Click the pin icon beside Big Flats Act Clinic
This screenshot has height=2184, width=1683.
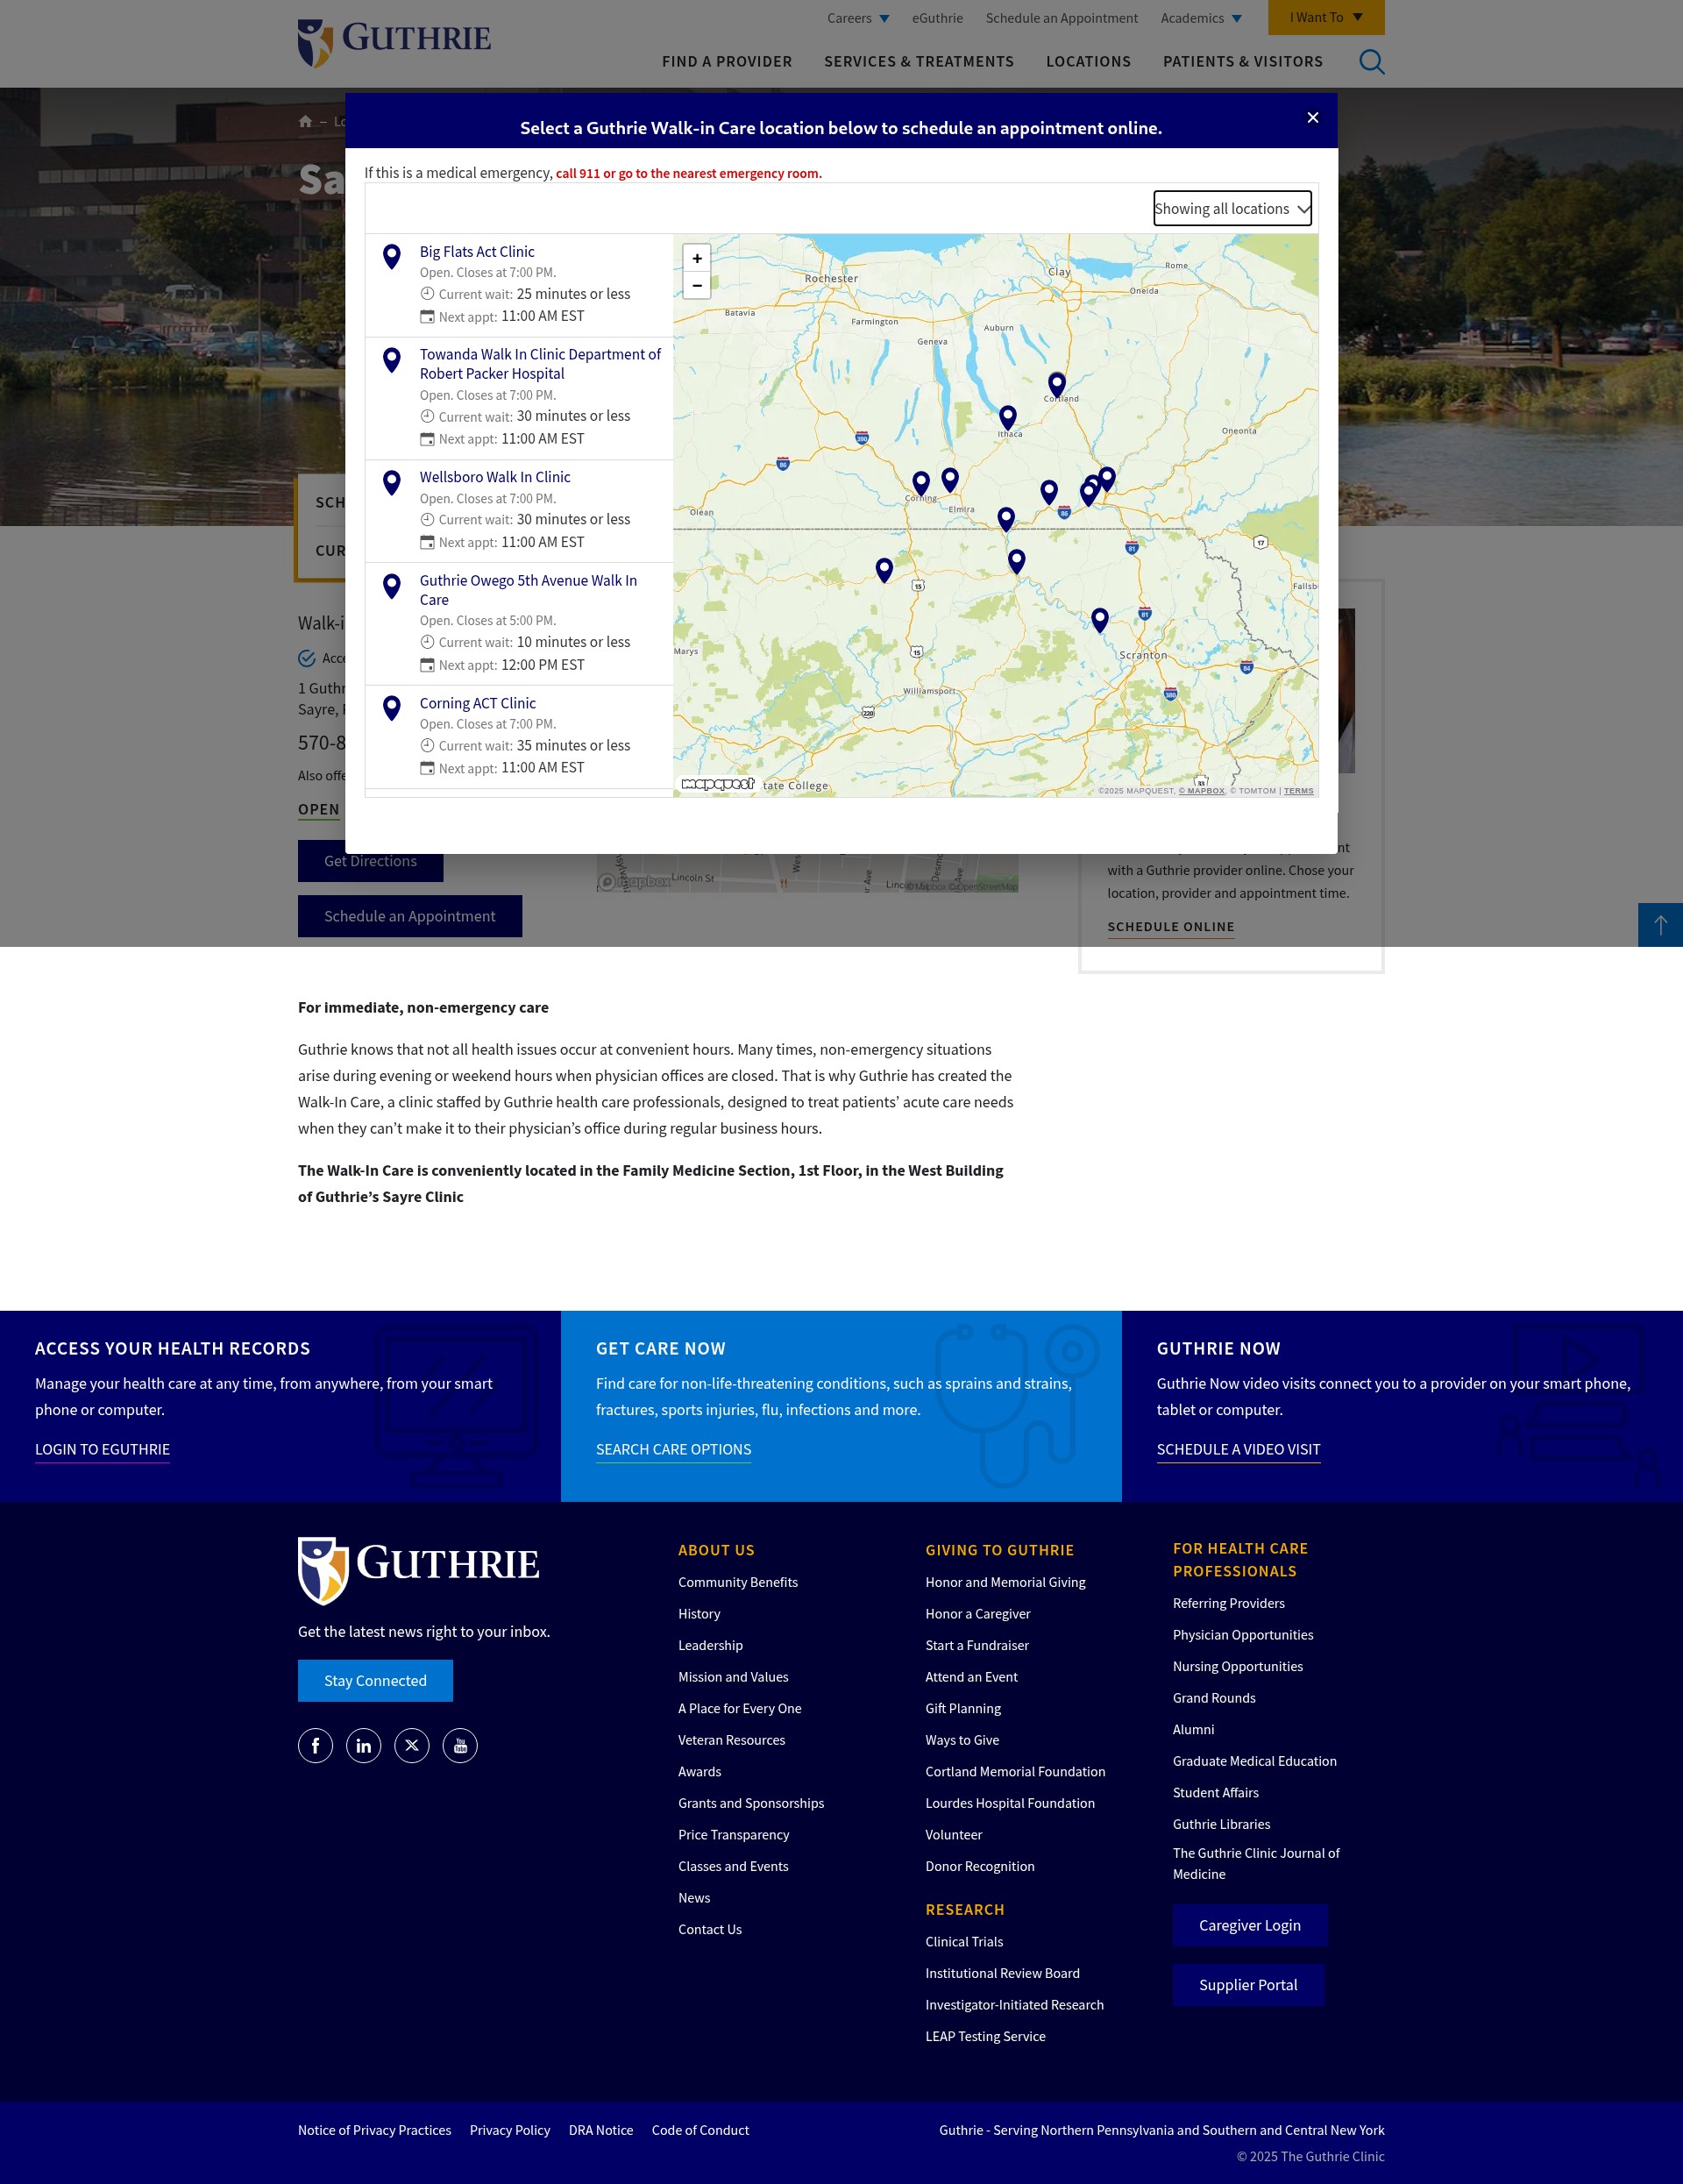[392, 257]
